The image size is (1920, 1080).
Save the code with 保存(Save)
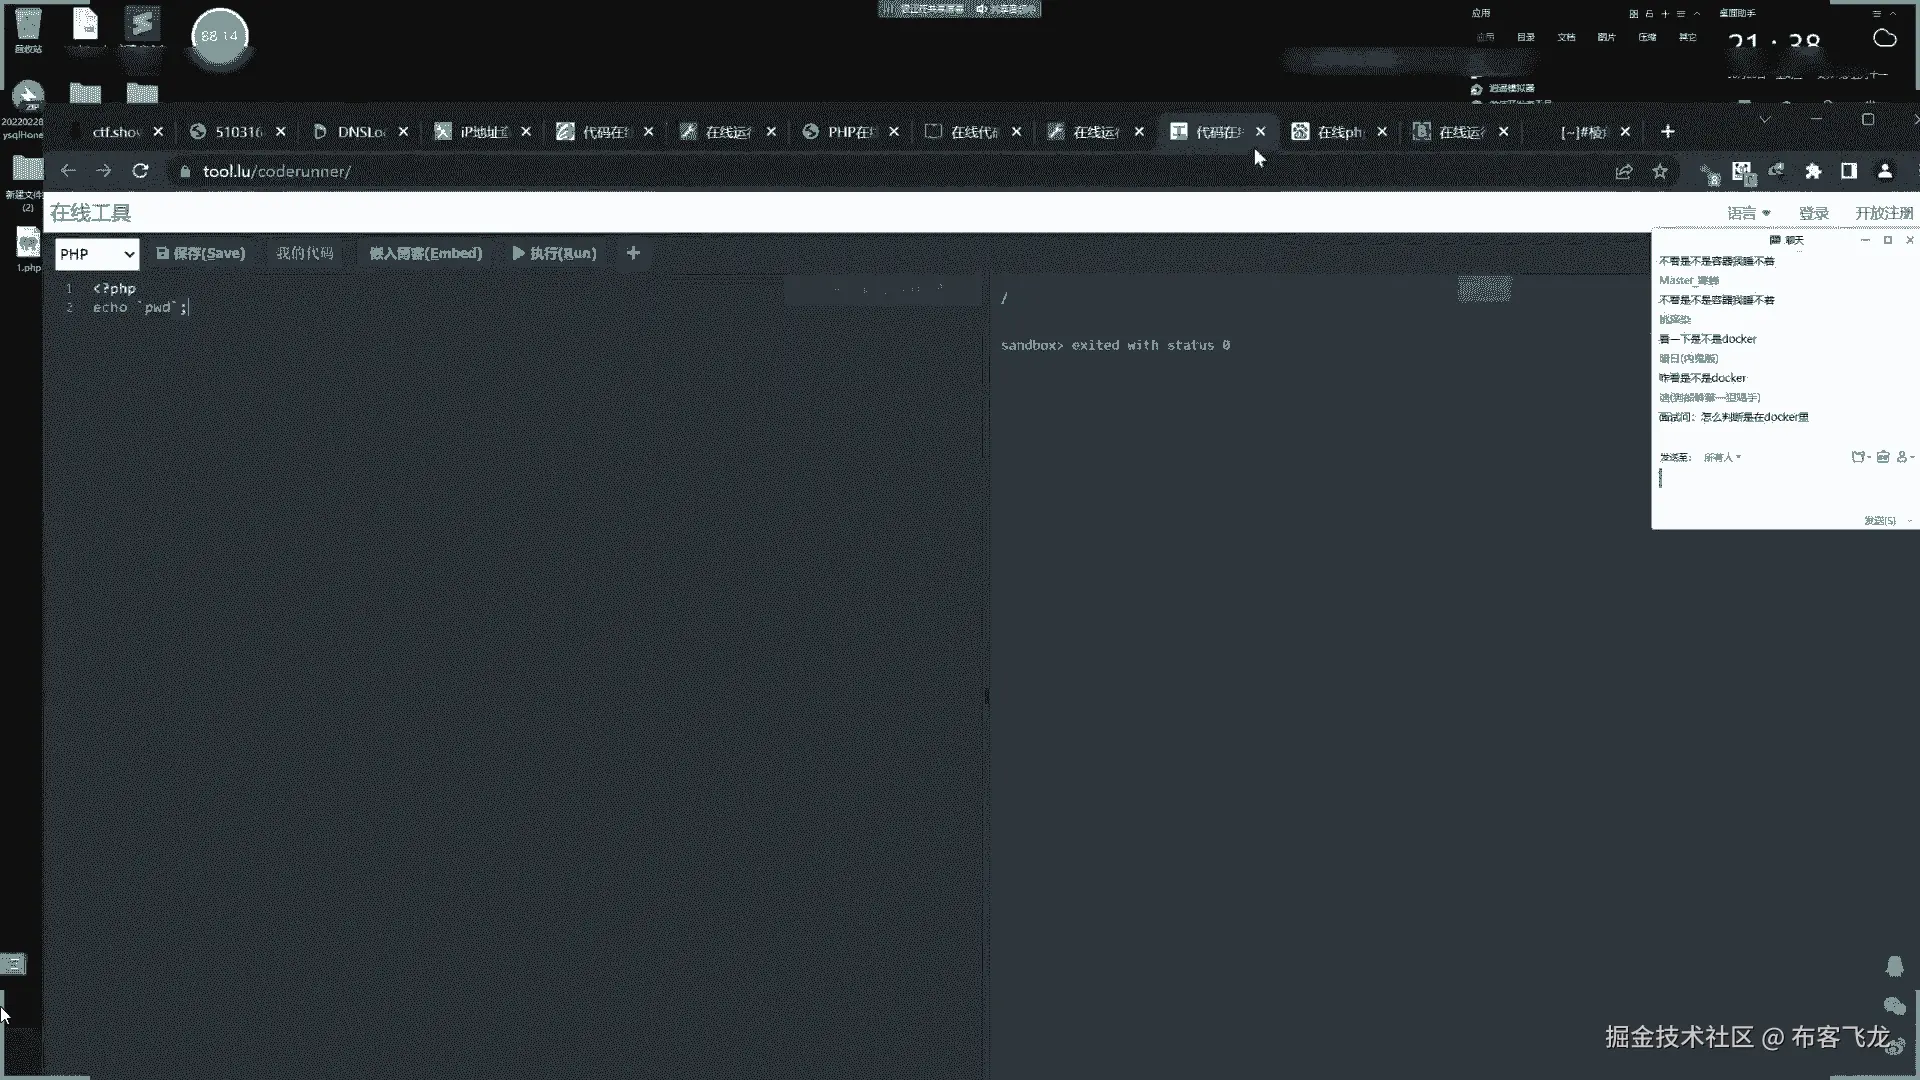pyautogui.click(x=200, y=253)
